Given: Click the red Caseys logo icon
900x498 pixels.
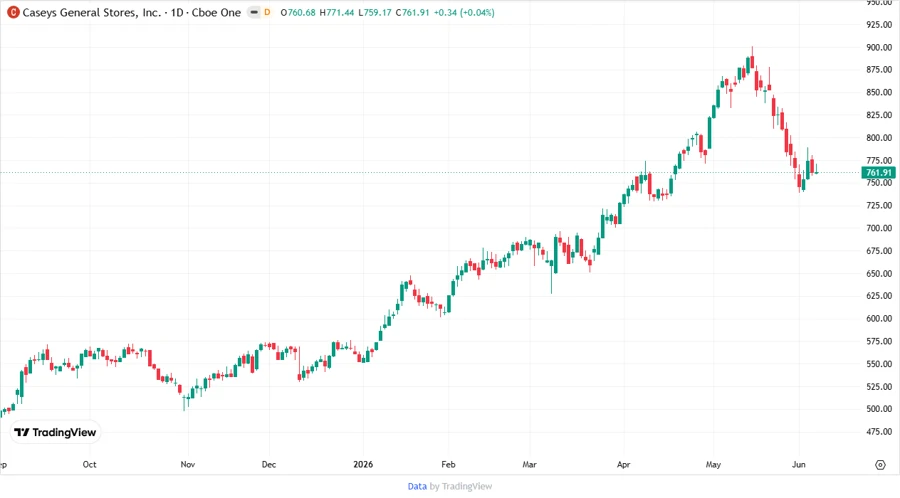Looking at the screenshot, I should pos(13,13).
